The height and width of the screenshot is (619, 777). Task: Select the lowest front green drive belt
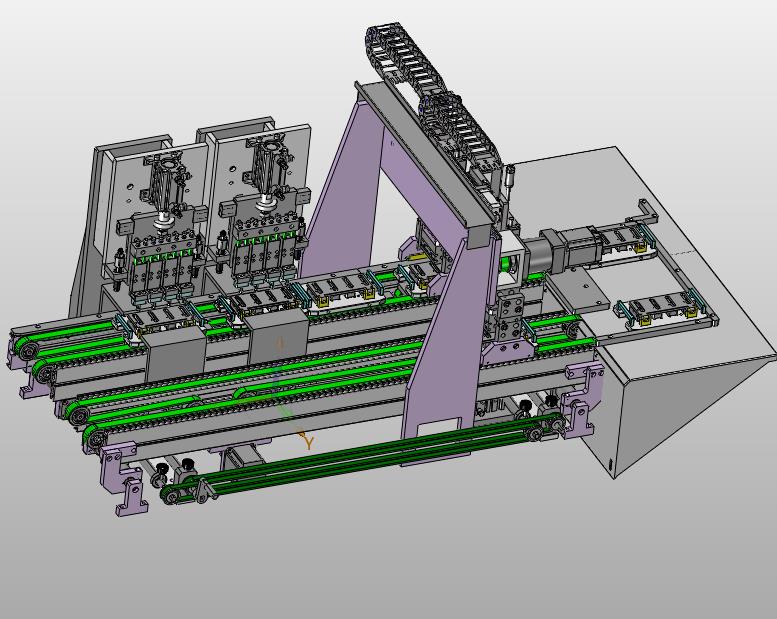(x=362, y=458)
